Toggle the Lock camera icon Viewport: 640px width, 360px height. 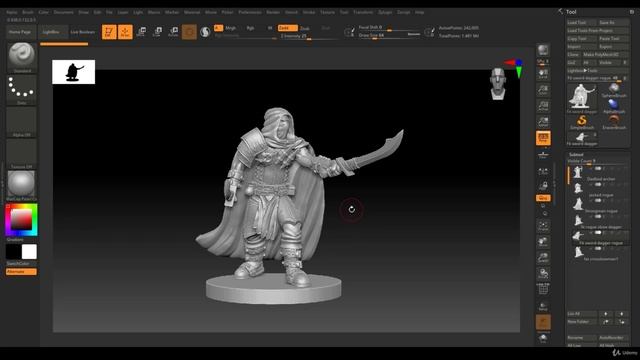[x=543, y=186]
